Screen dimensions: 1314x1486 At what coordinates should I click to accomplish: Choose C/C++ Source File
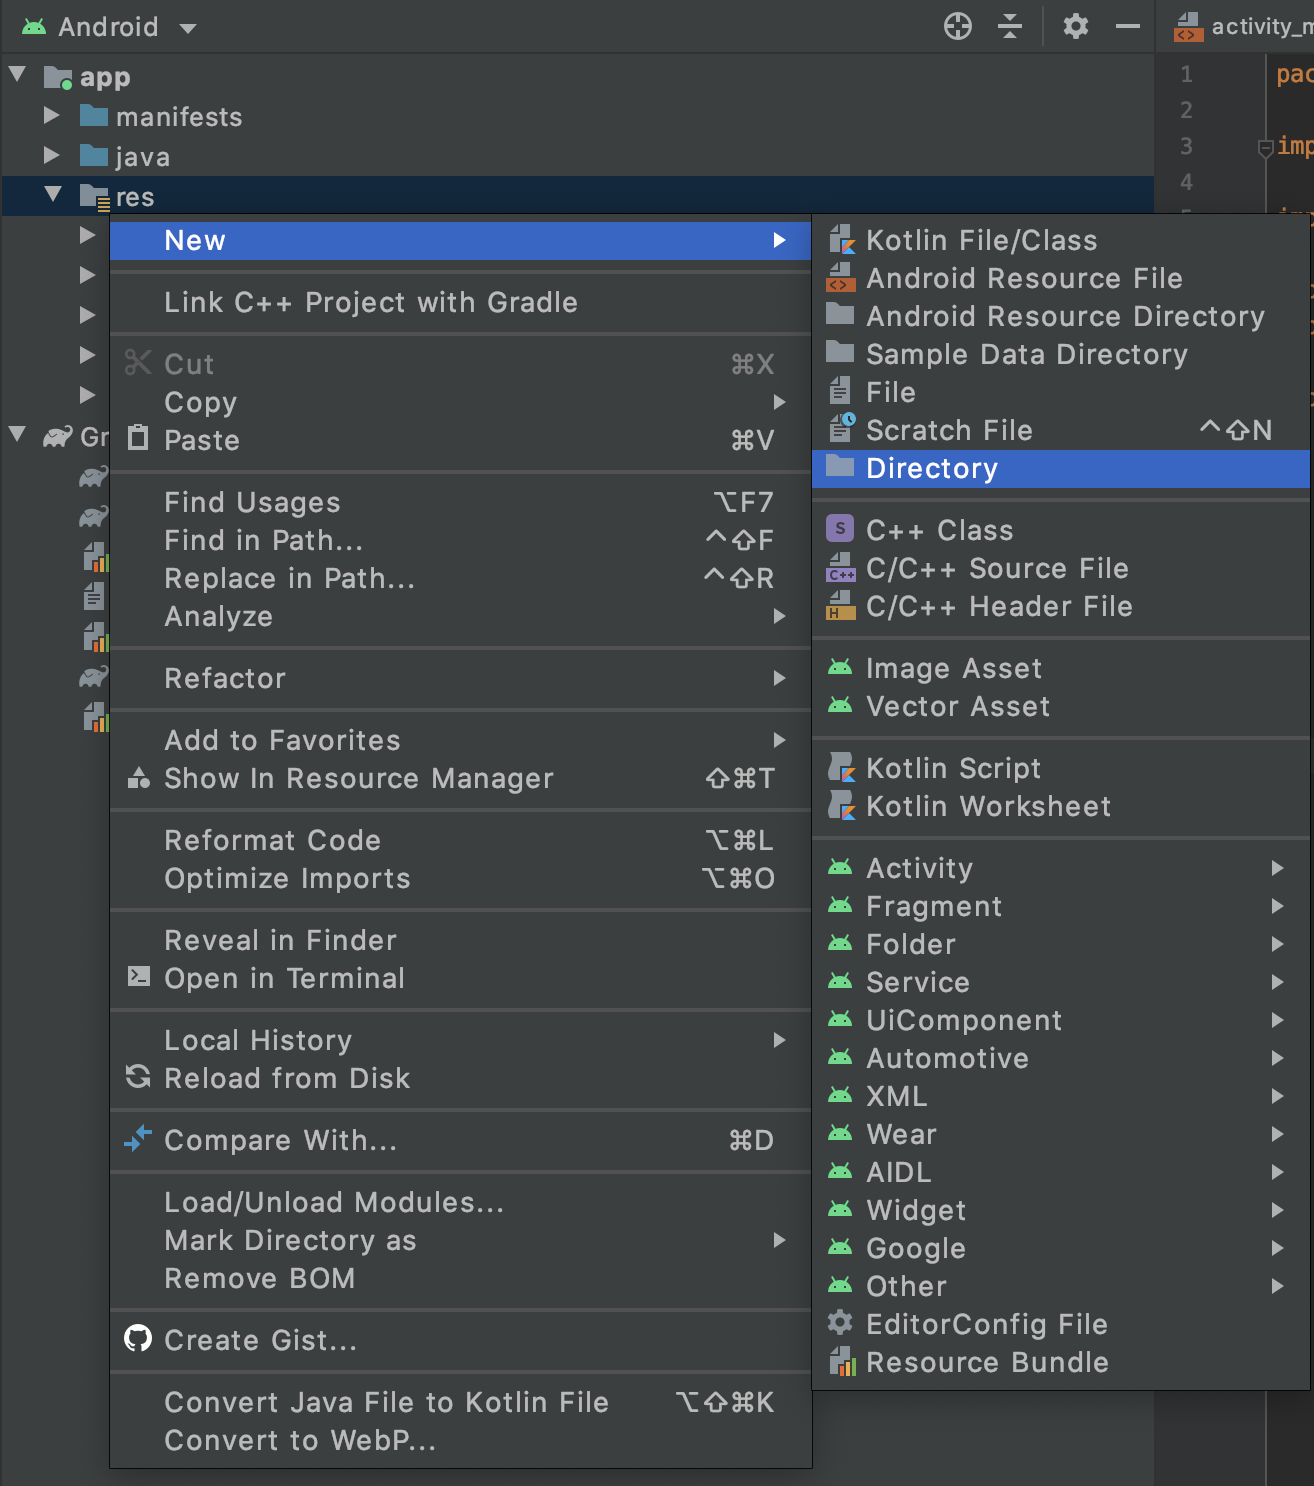[x=1061, y=569]
